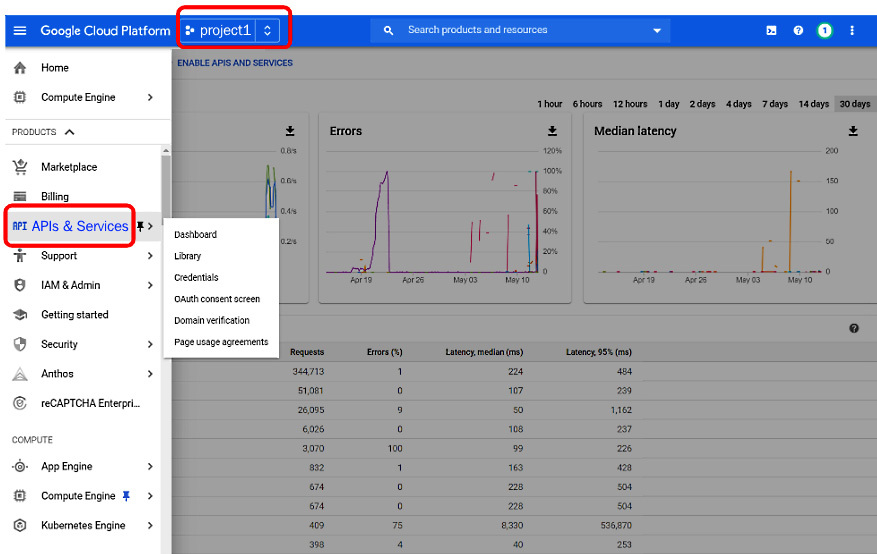Expand Support submenu arrow
877x554 pixels.
150,255
